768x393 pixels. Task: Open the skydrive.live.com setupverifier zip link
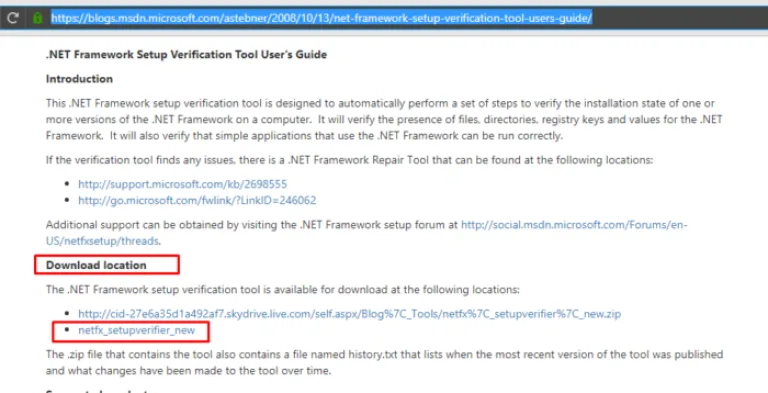tap(350, 314)
